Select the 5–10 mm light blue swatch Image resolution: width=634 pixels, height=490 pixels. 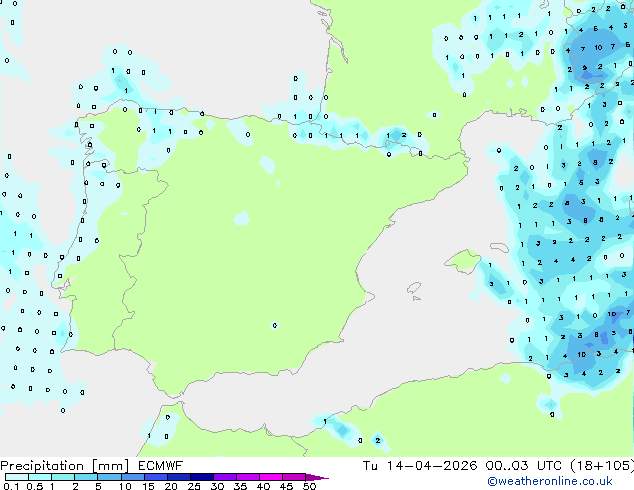(x=109, y=477)
